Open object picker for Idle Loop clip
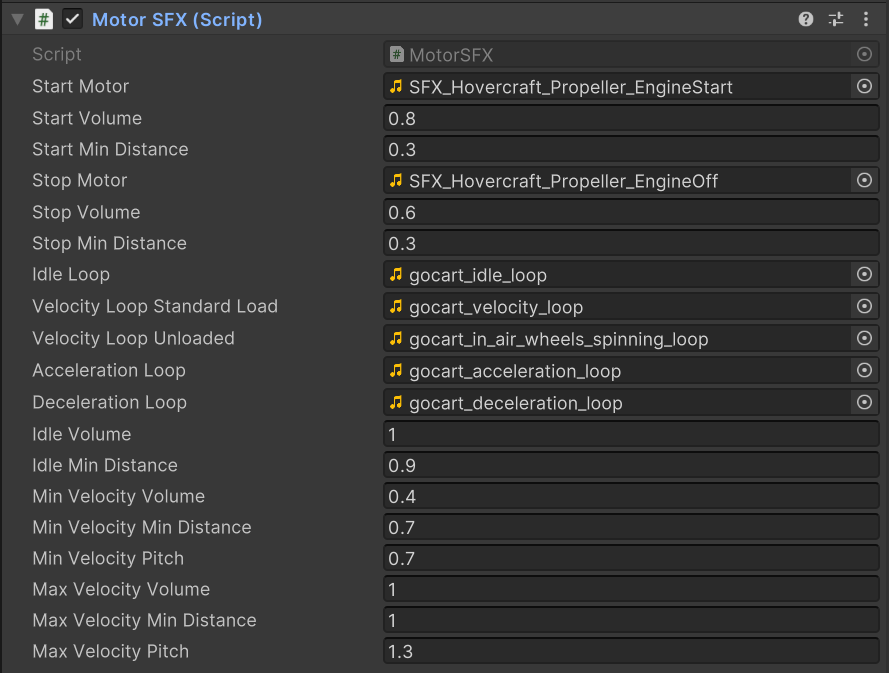Screen dimensions: 889x673 click(x=864, y=275)
